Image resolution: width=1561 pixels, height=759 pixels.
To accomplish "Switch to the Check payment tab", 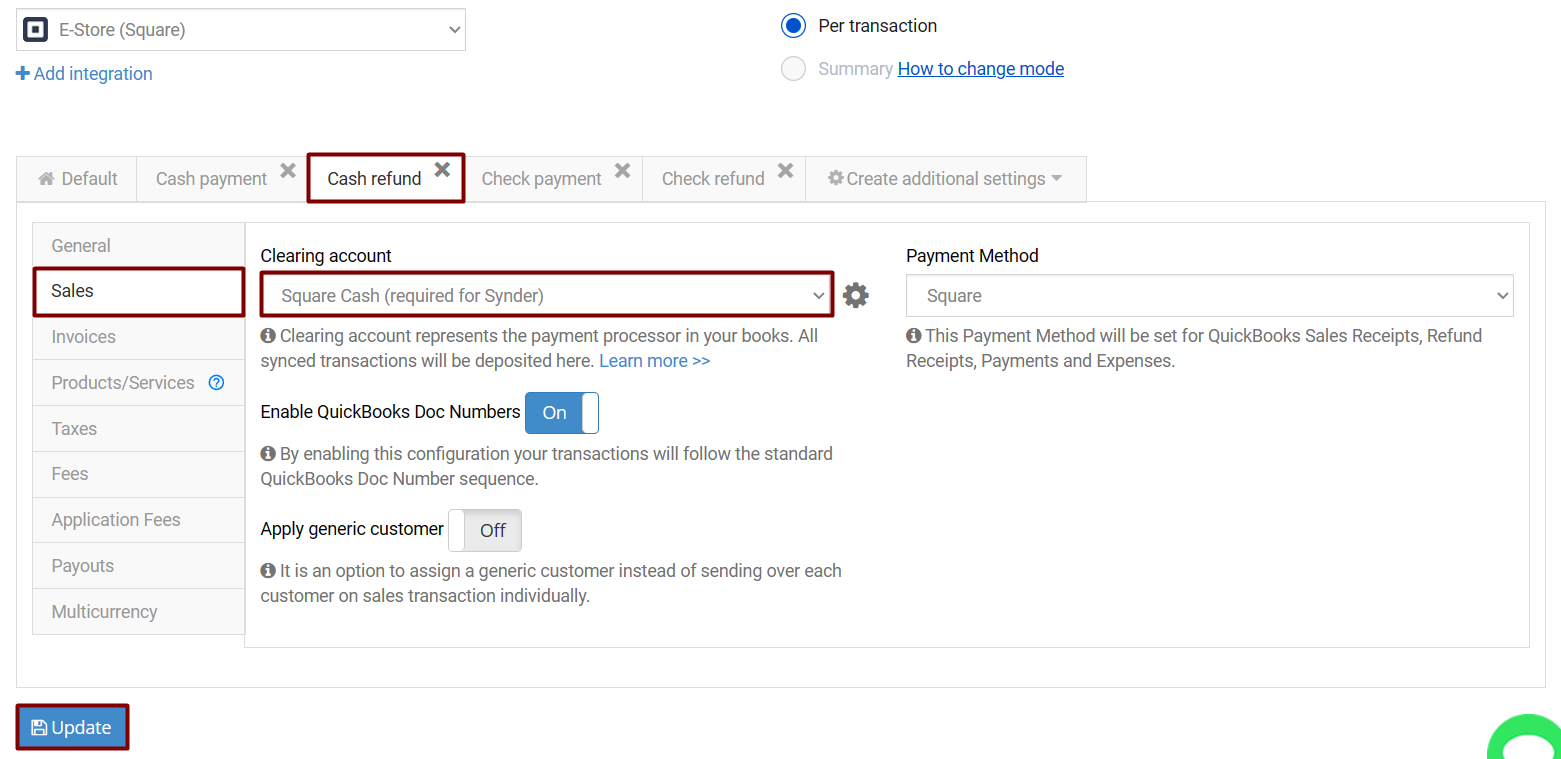I will [x=541, y=179].
